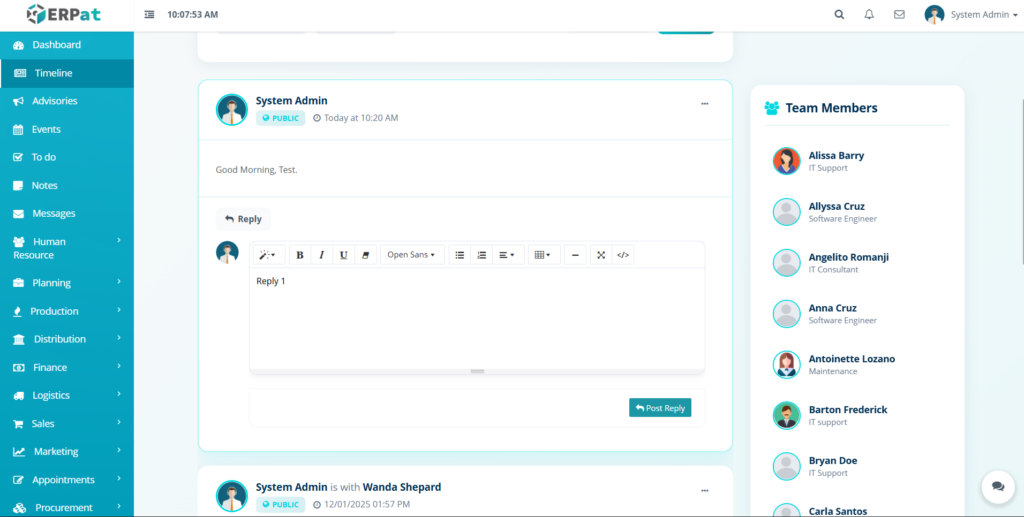The width and height of the screenshot is (1024, 517).
Task: Open the search magnifier icon
Action: tap(839, 14)
